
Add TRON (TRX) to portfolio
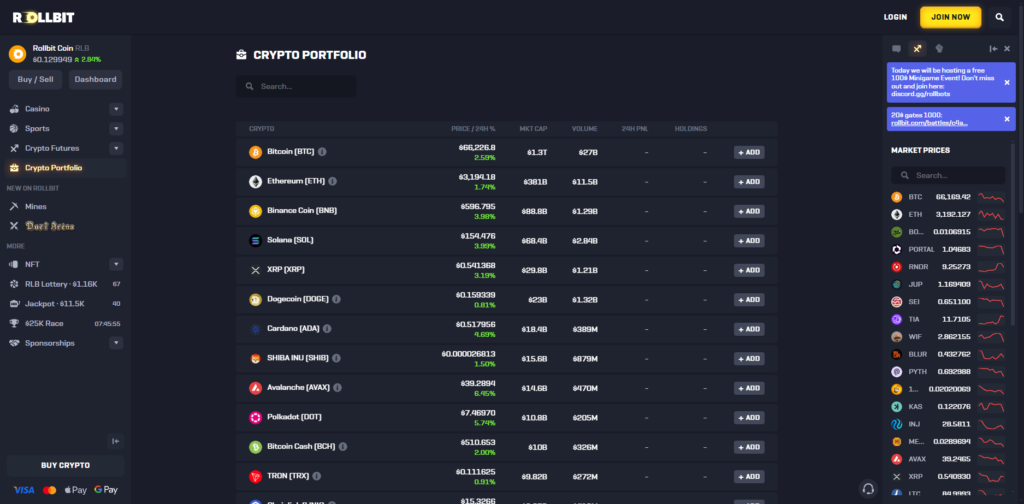(749, 477)
